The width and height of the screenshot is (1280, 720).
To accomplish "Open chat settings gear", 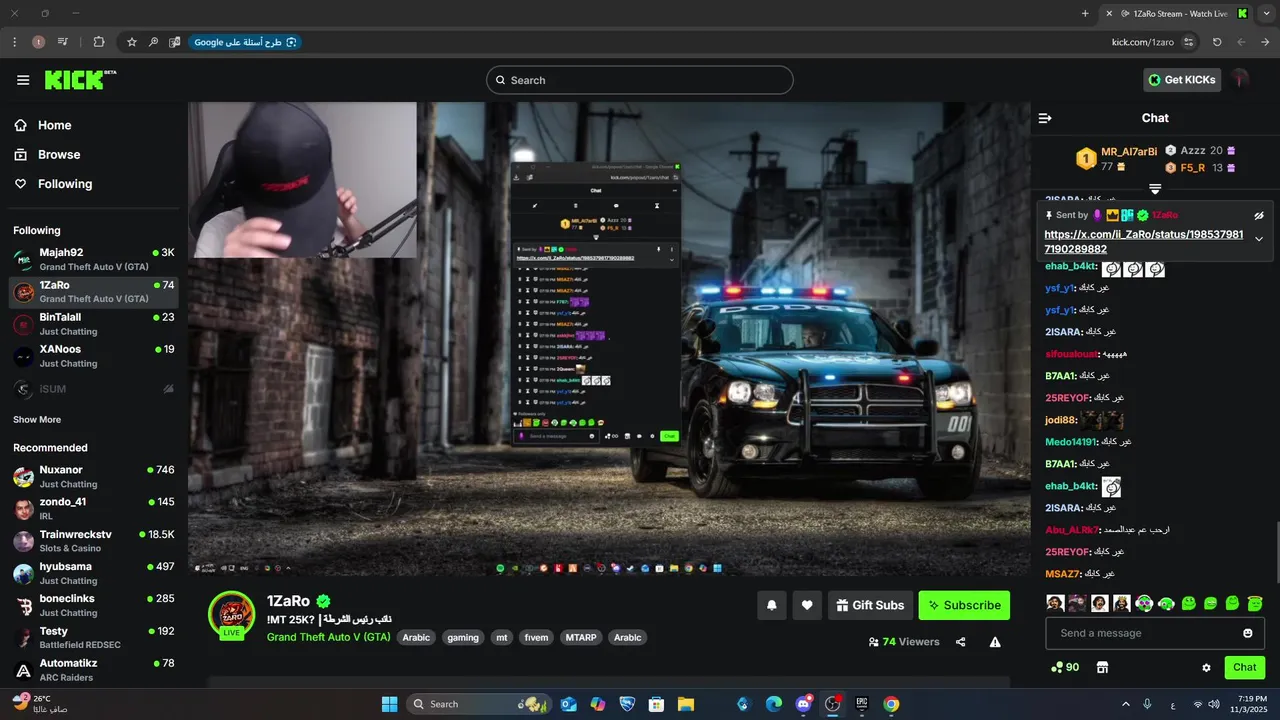I will [x=1206, y=667].
